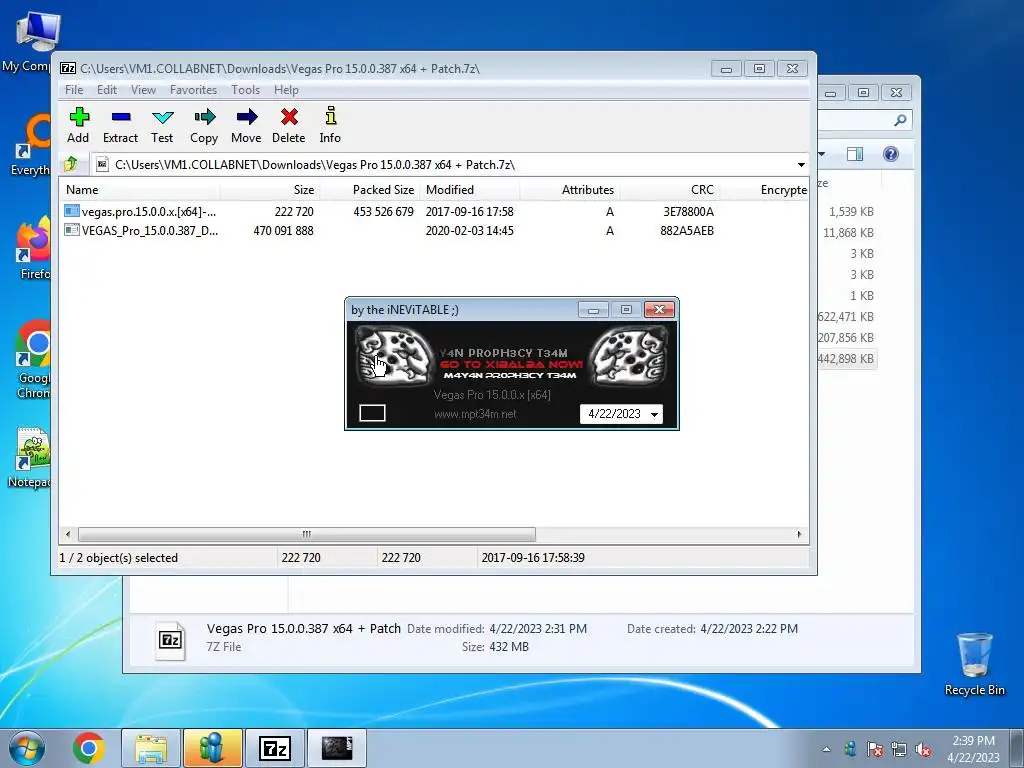Viewport: 1024px width, 768px height.
Task: Switch to the patcher taskbar button
Action: [337, 748]
